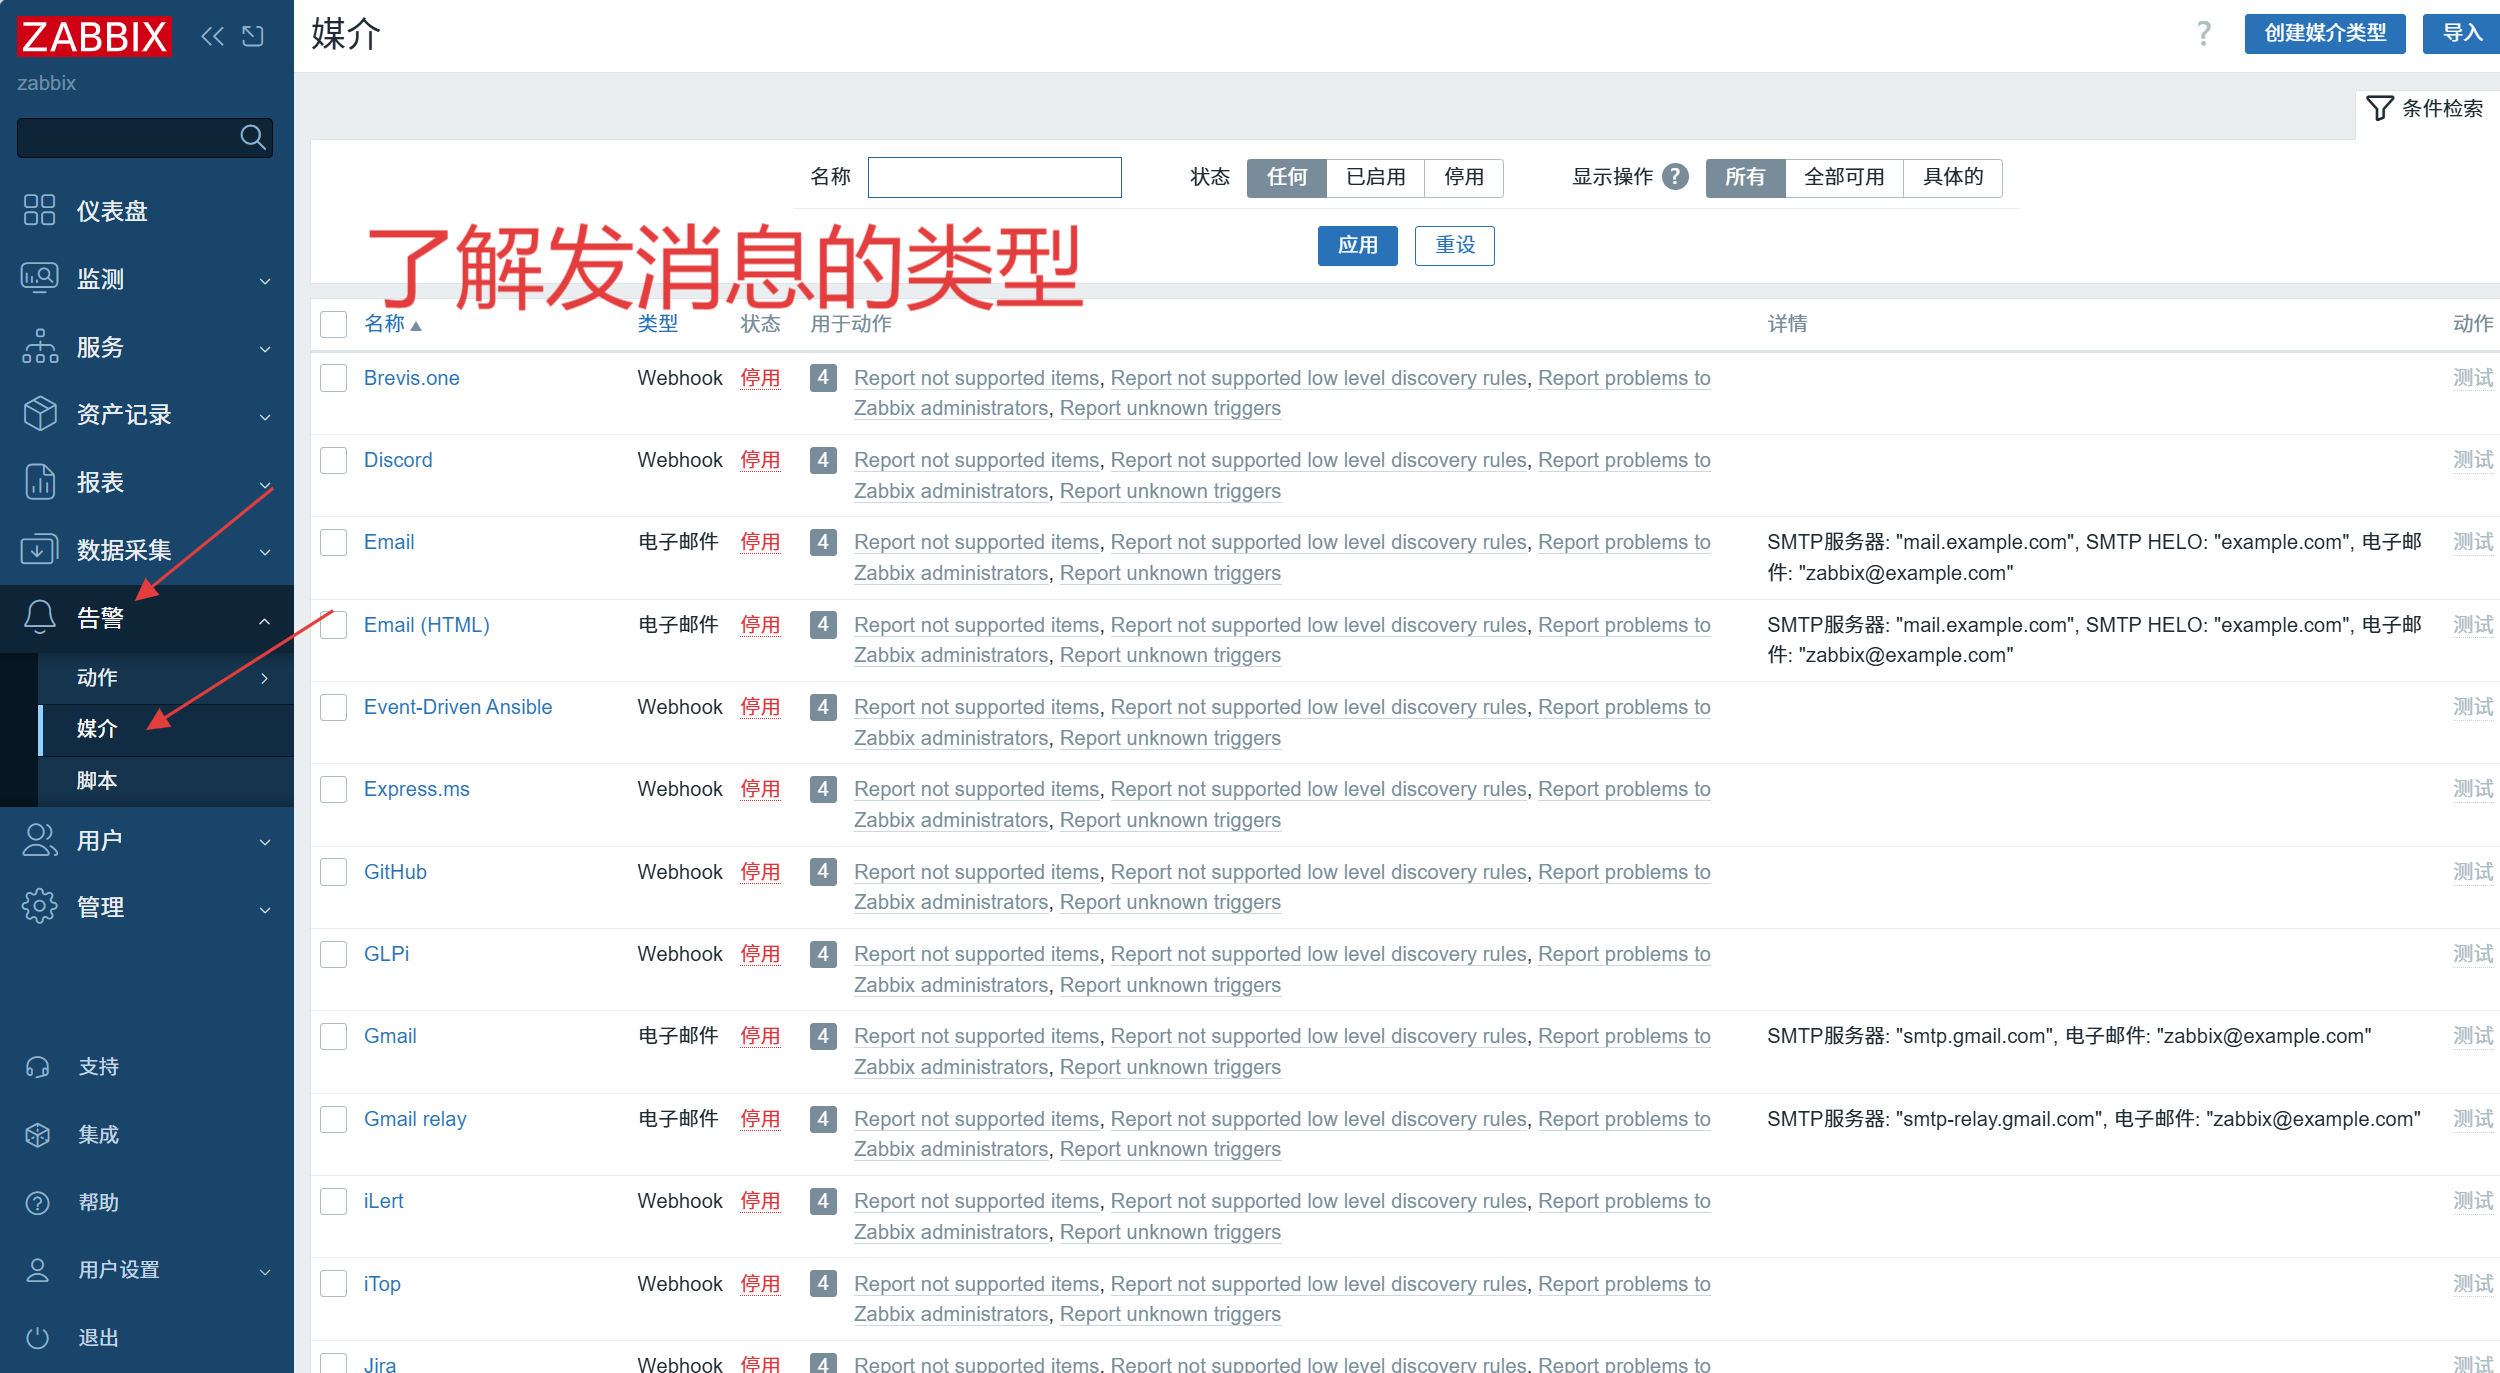Check the Email row checkbox
This screenshot has height=1373, width=2500.
point(333,542)
